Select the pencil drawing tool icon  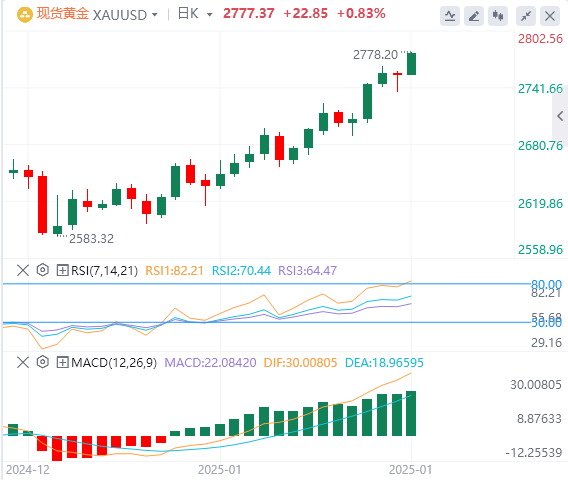click(x=474, y=16)
